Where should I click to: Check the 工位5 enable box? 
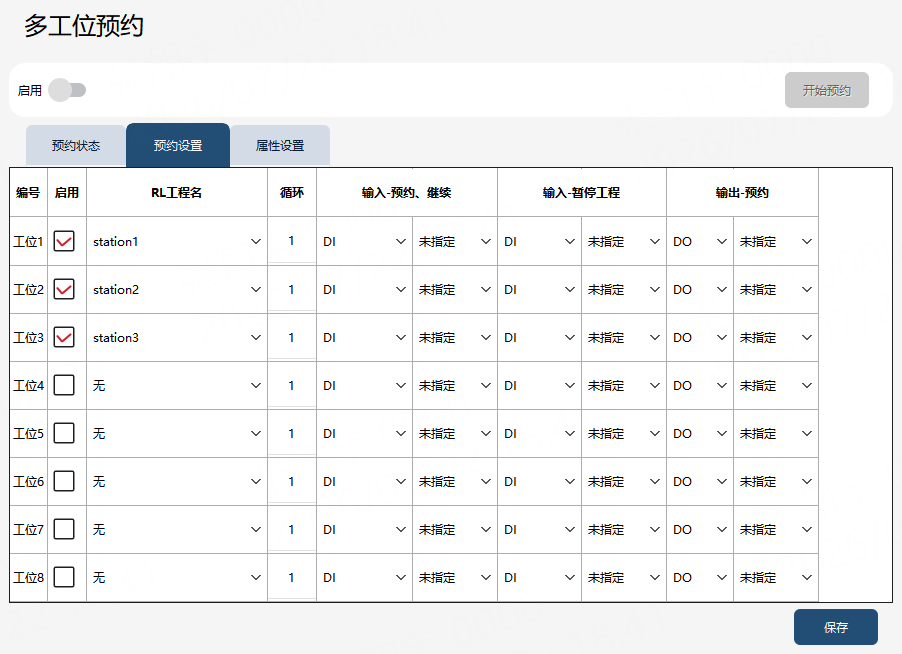[64, 433]
